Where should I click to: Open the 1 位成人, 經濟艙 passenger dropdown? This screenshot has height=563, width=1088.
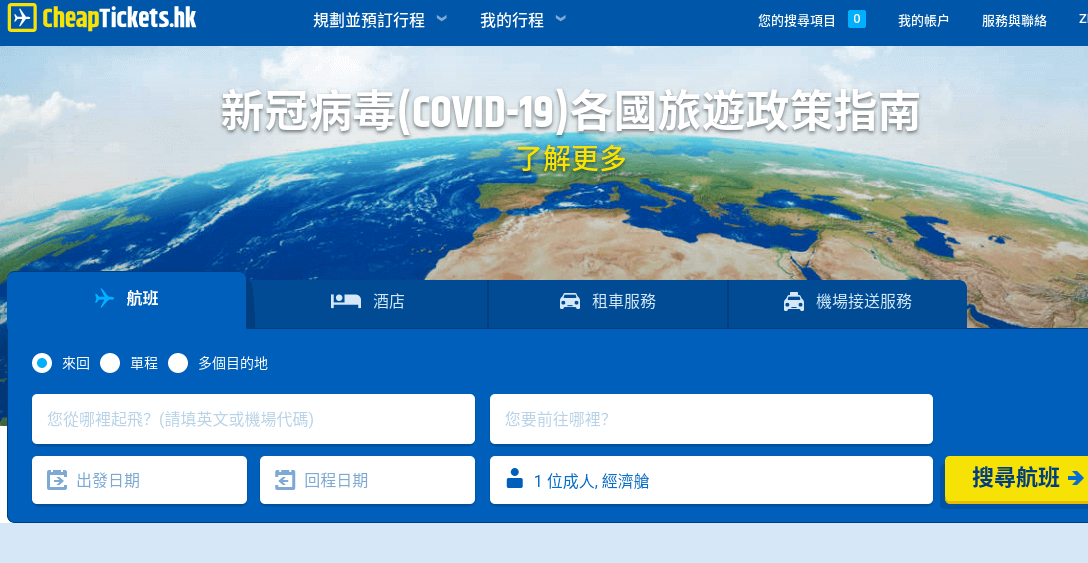click(x=711, y=480)
